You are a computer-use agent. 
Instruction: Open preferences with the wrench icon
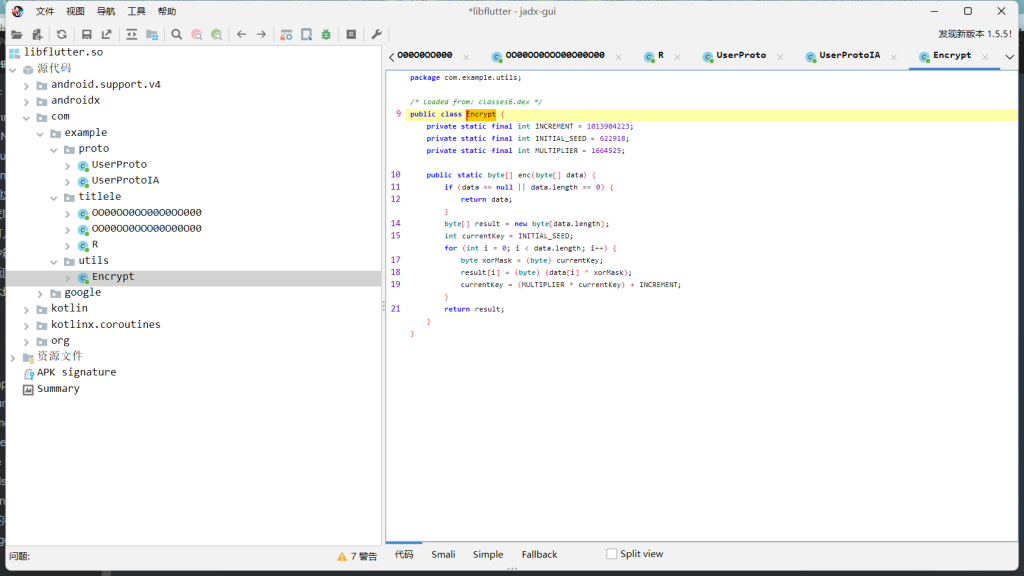pos(376,35)
